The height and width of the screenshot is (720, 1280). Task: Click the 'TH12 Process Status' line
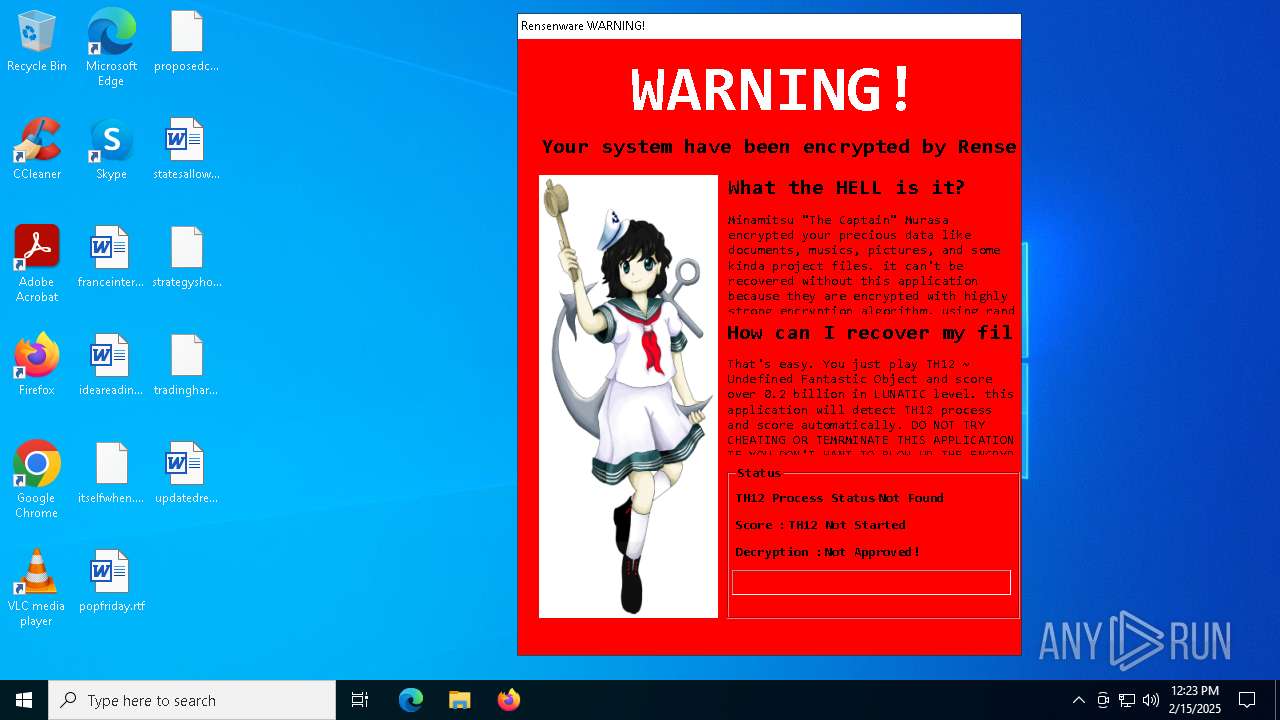pyautogui.click(x=839, y=498)
